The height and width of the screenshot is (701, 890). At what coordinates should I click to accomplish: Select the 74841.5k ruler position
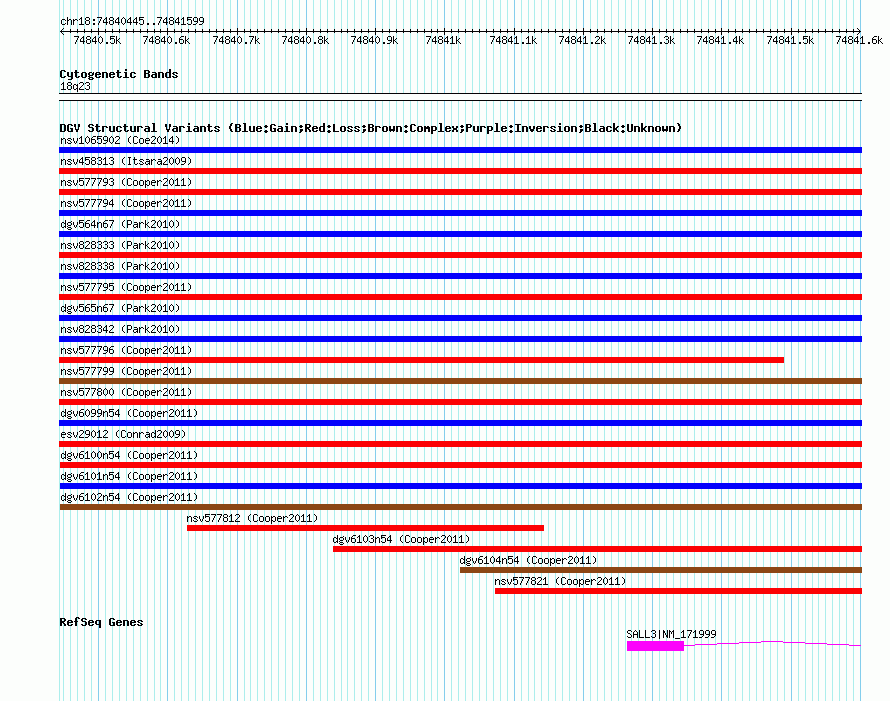[x=790, y=40]
